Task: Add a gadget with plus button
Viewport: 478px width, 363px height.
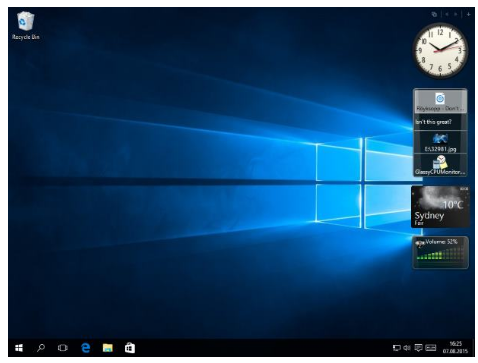Action: [x=468, y=14]
